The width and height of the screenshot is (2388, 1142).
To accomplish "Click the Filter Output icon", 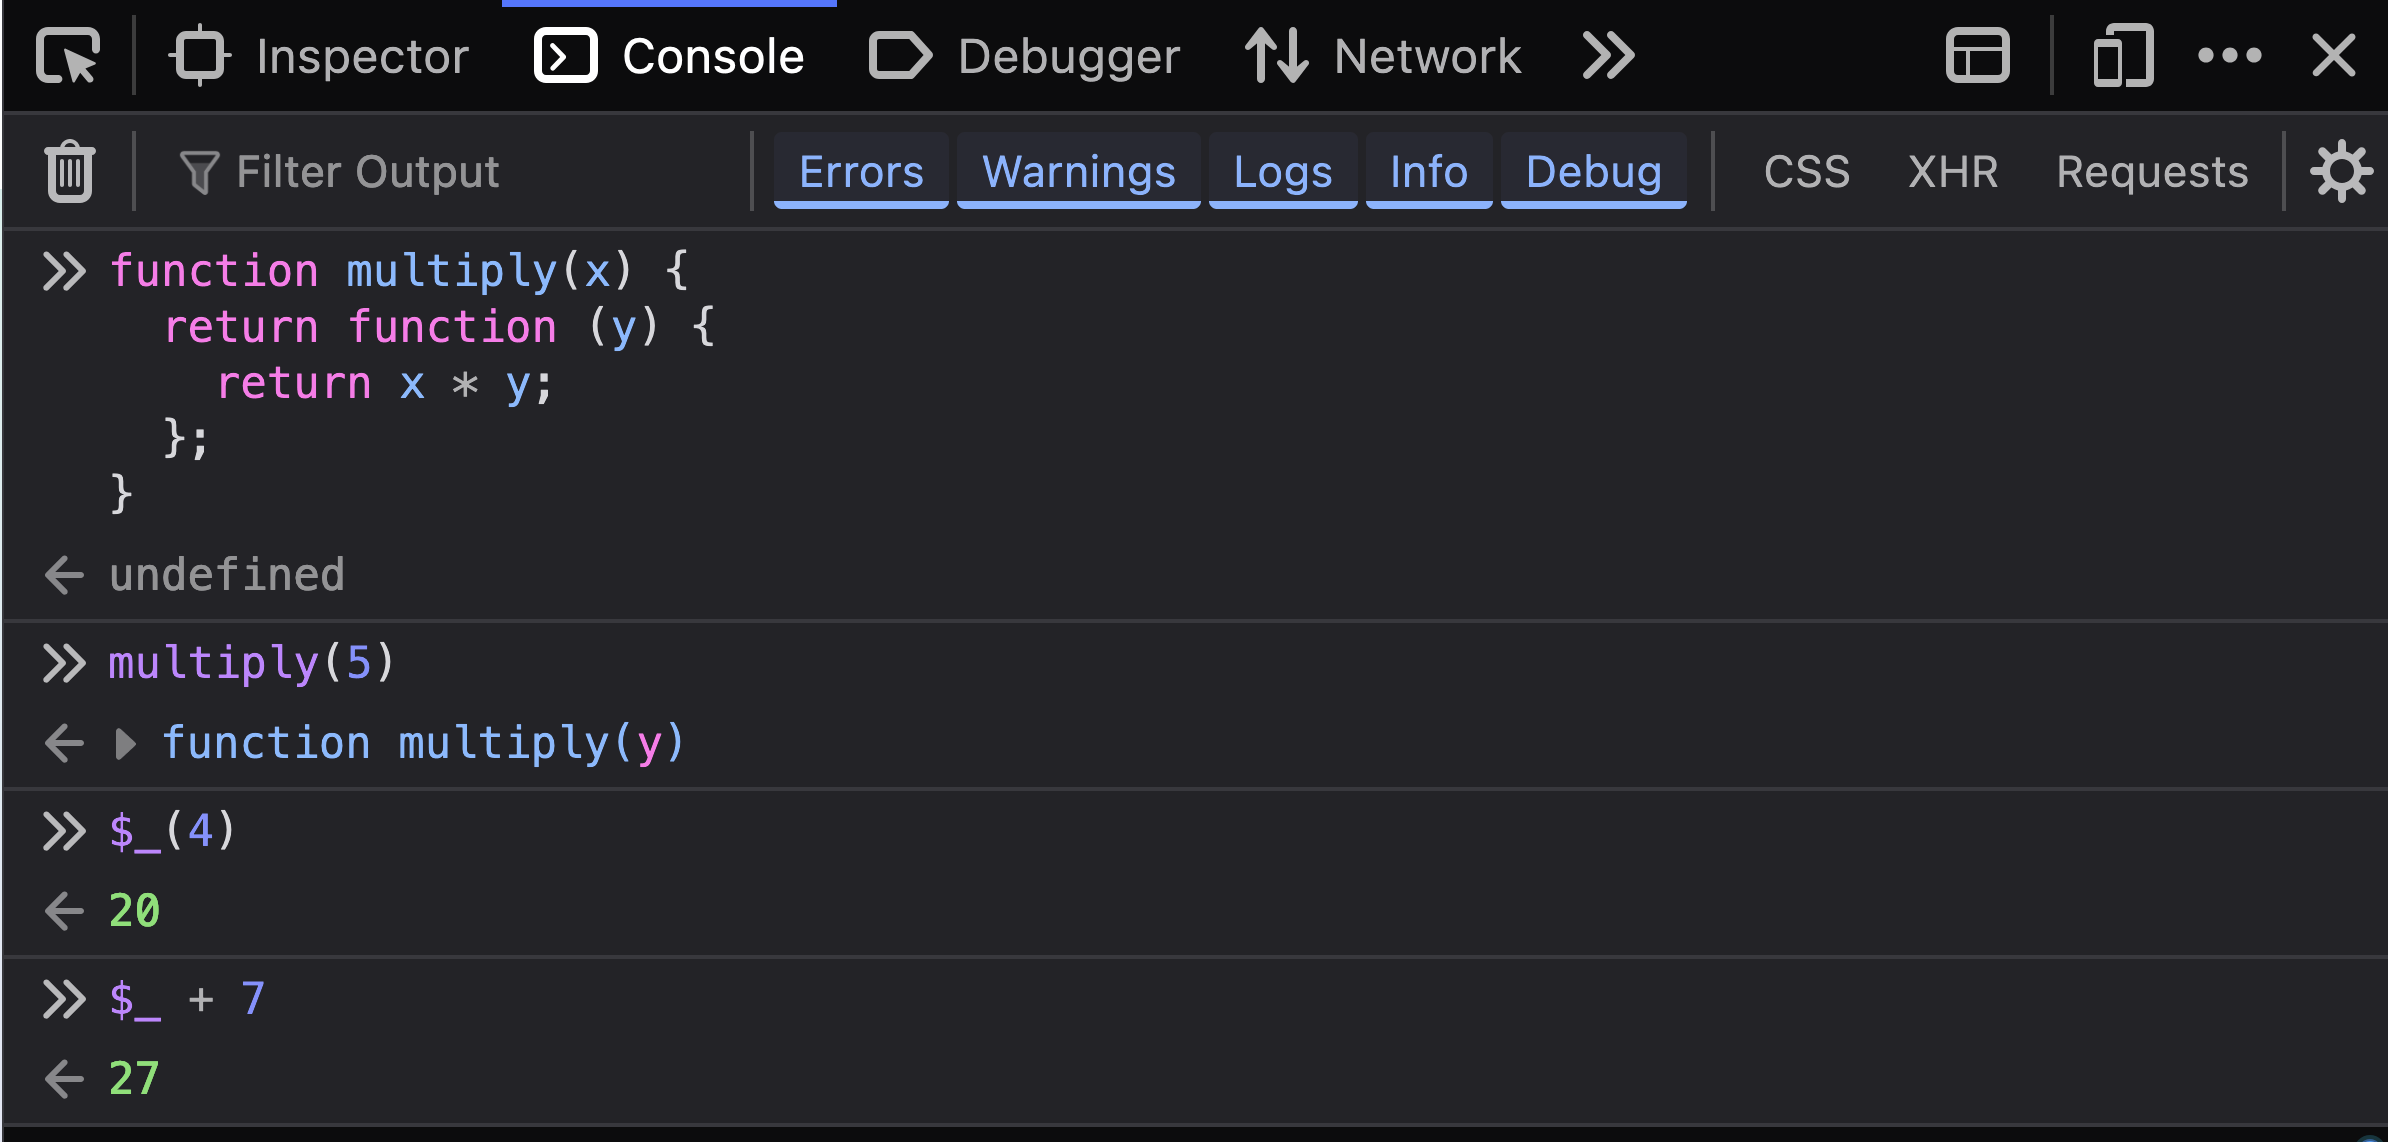I will tap(200, 172).
